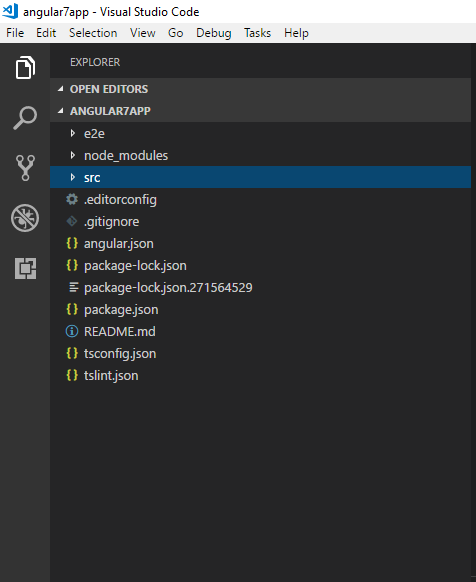Open the Explorer activity bar icon

point(25,68)
